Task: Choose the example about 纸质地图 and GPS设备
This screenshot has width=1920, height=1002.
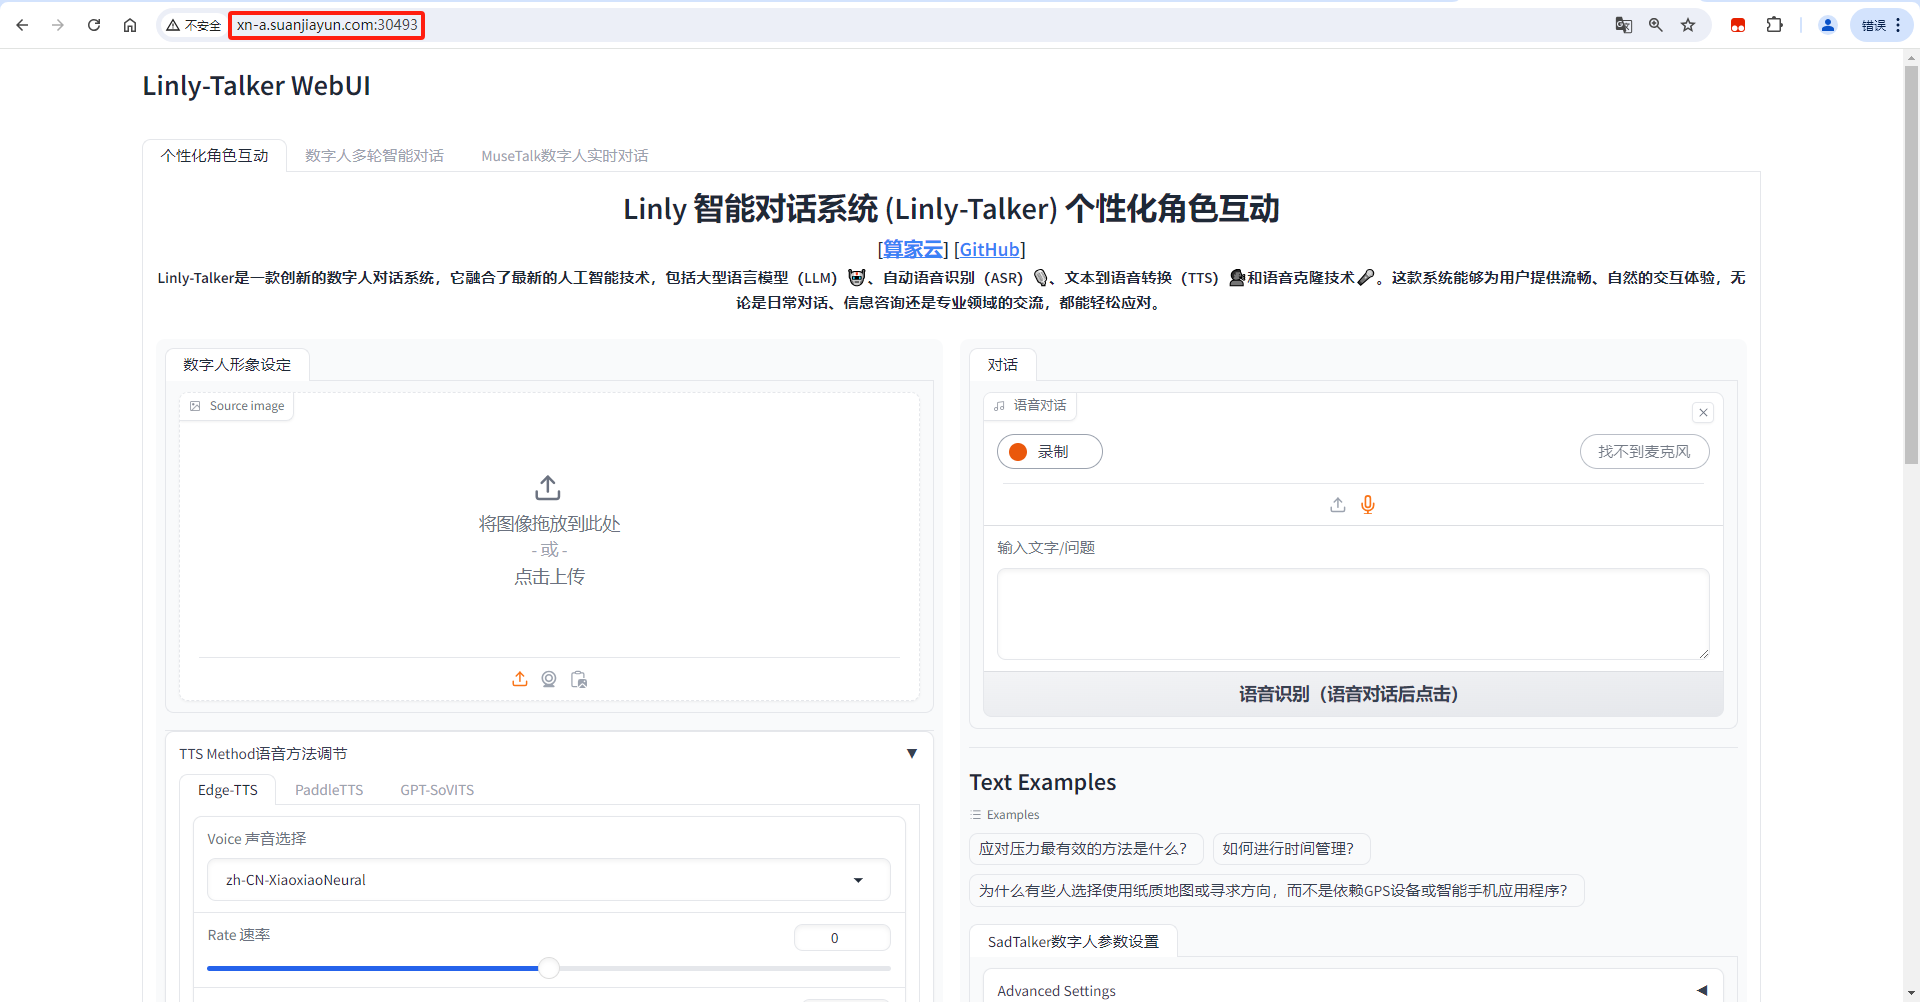Action: [x=1276, y=891]
